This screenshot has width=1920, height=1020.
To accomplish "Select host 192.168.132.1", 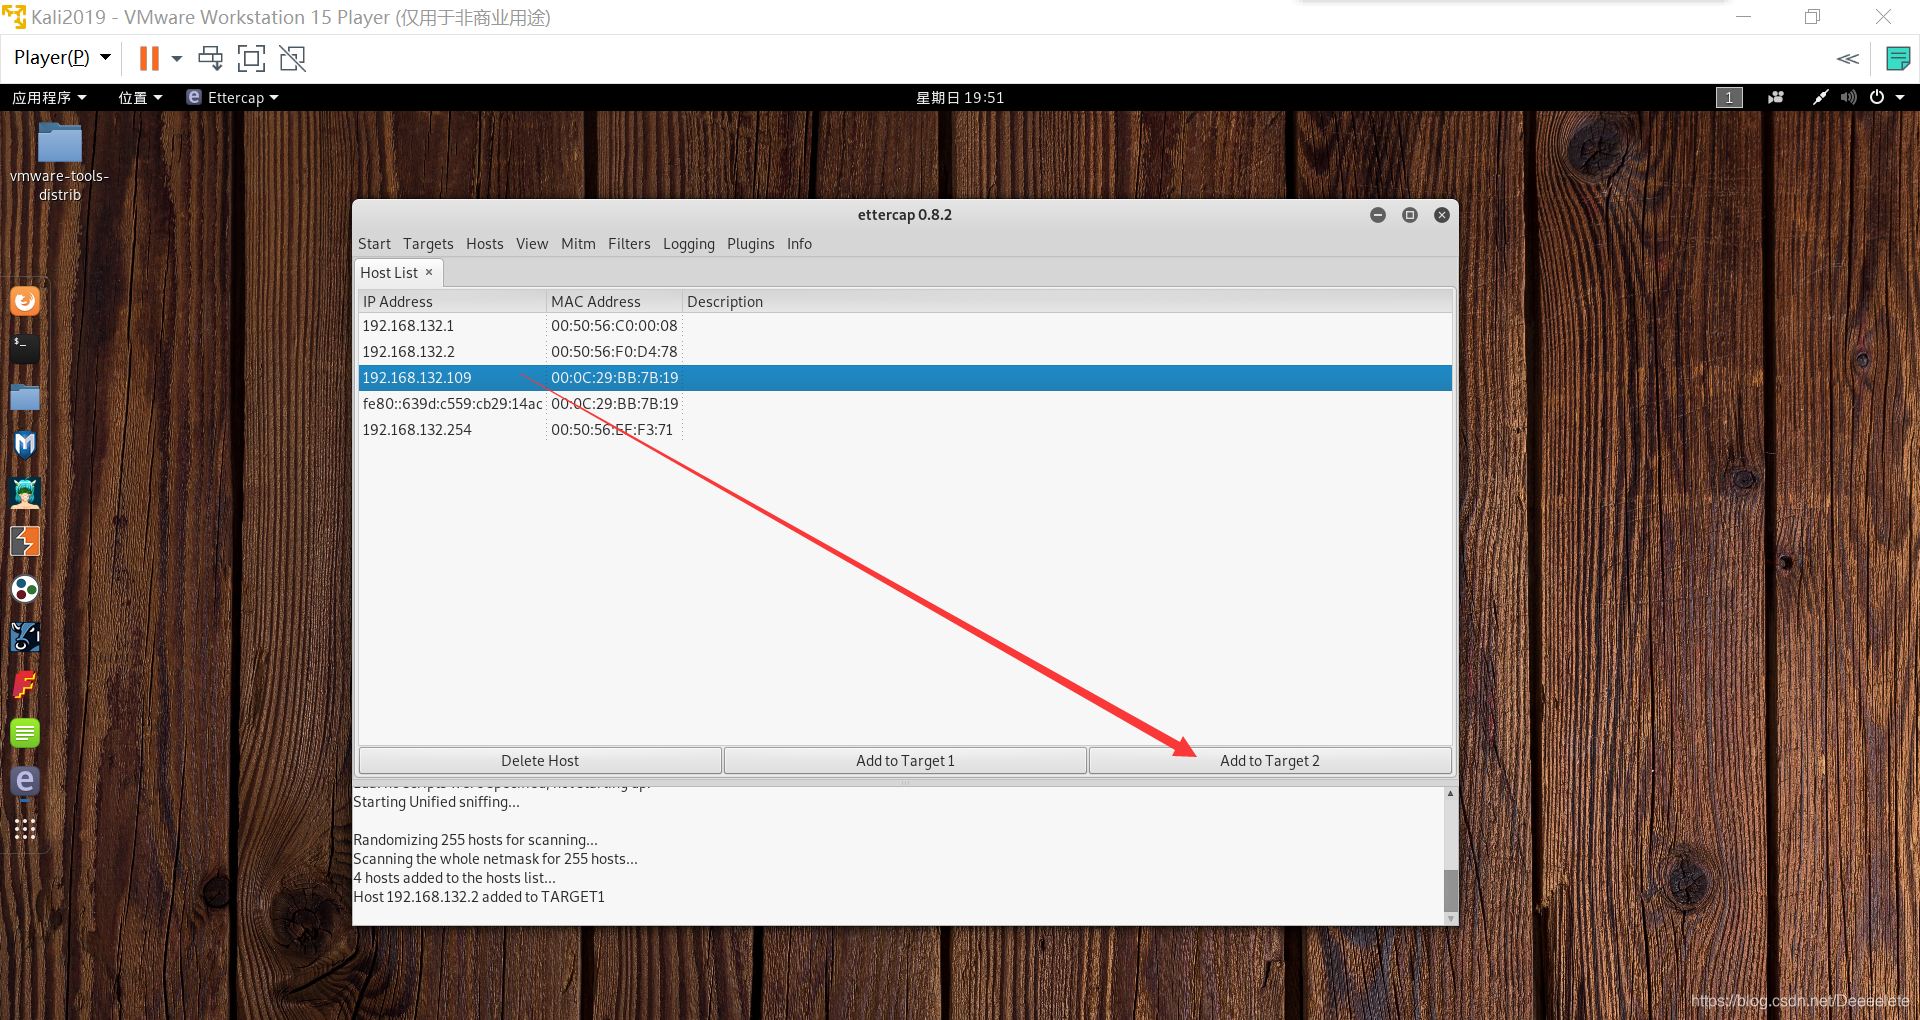I will (x=905, y=326).
